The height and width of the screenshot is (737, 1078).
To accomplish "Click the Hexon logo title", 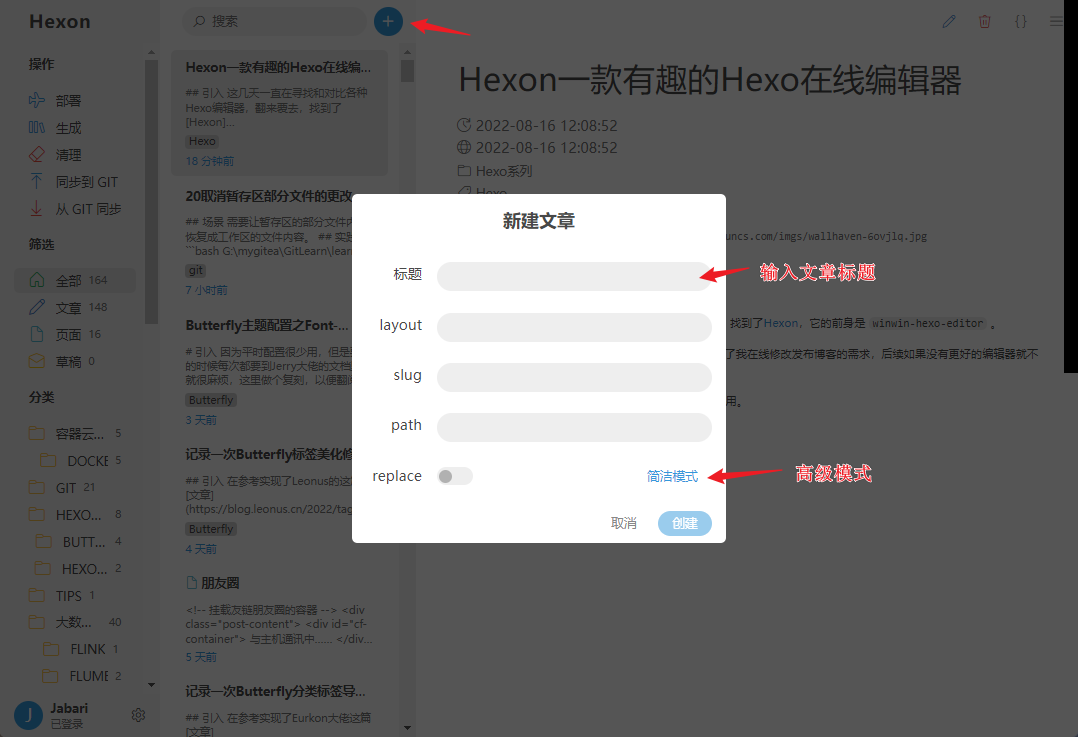I will point(60,21).
